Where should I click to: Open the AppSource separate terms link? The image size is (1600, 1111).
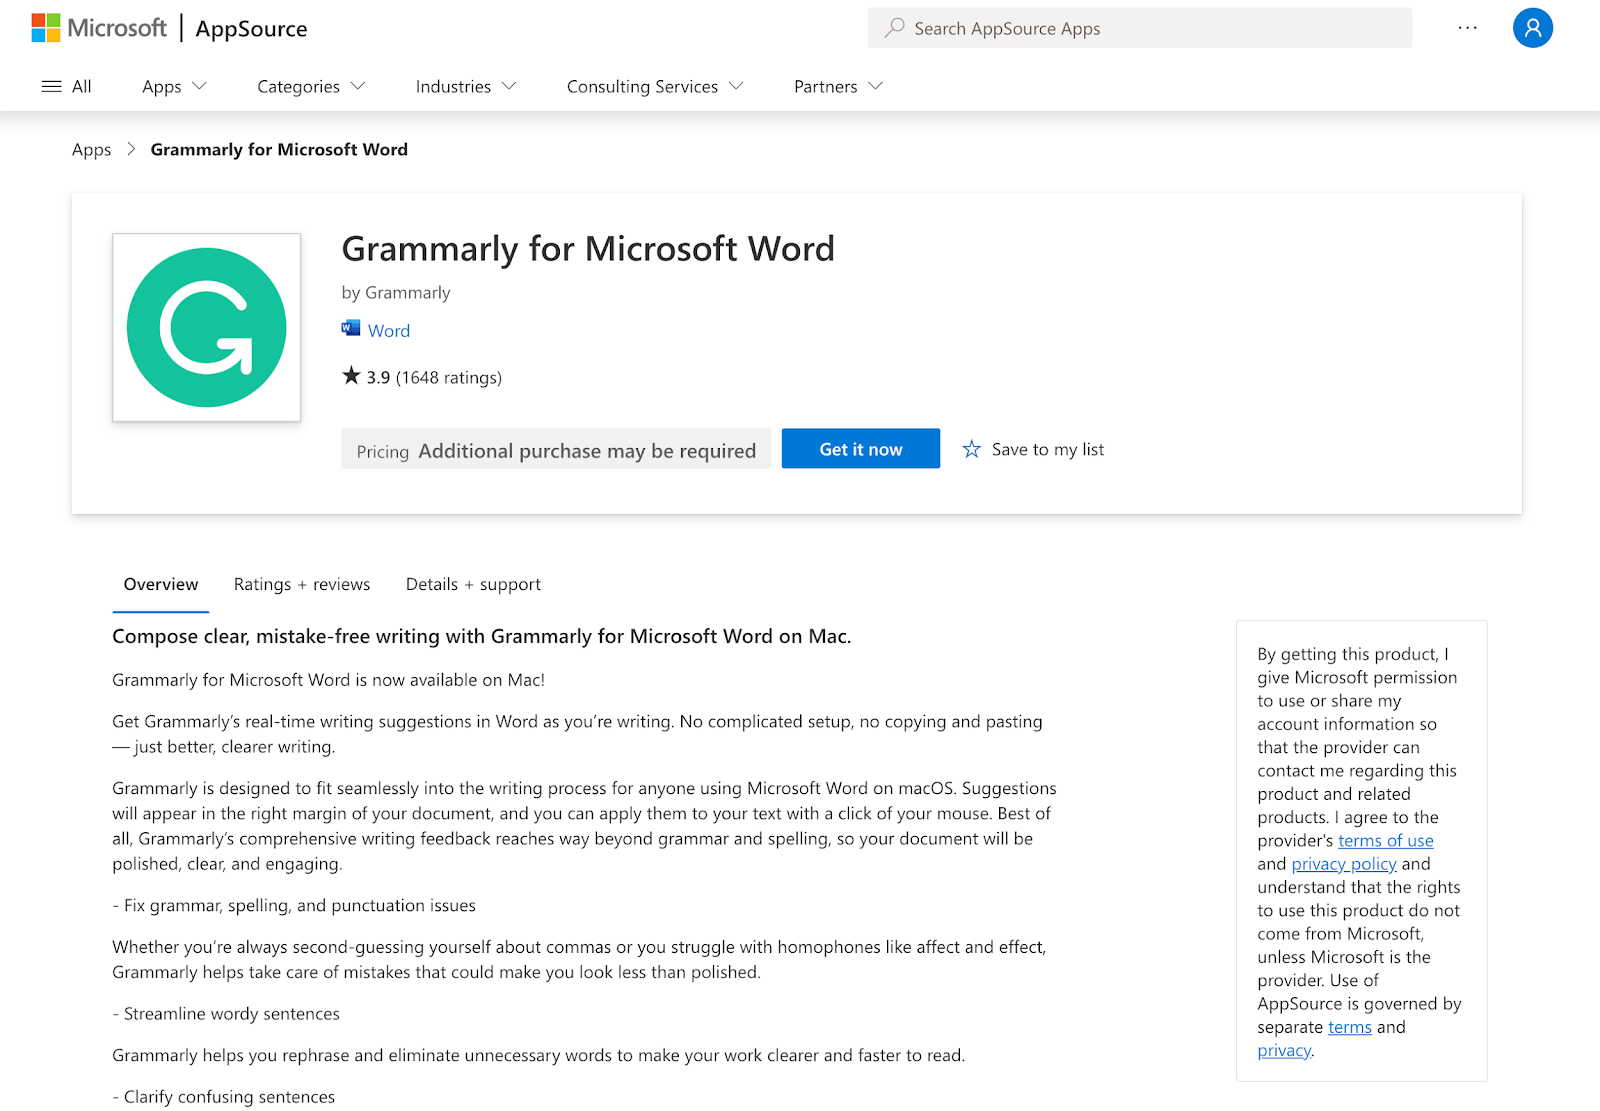coord(1350,1027)
